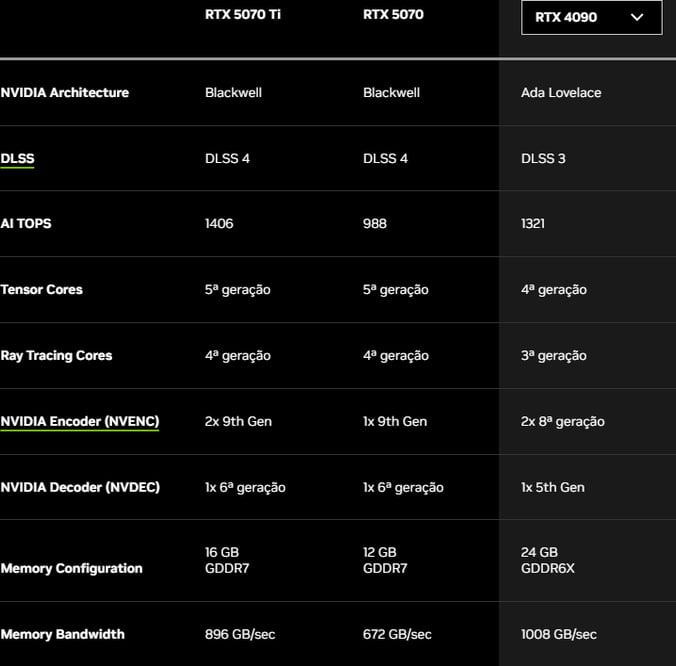Screen dimensions: 676x666
Task: Click the NVIDIA Architecture row label
Action: [x=65, y=93]
